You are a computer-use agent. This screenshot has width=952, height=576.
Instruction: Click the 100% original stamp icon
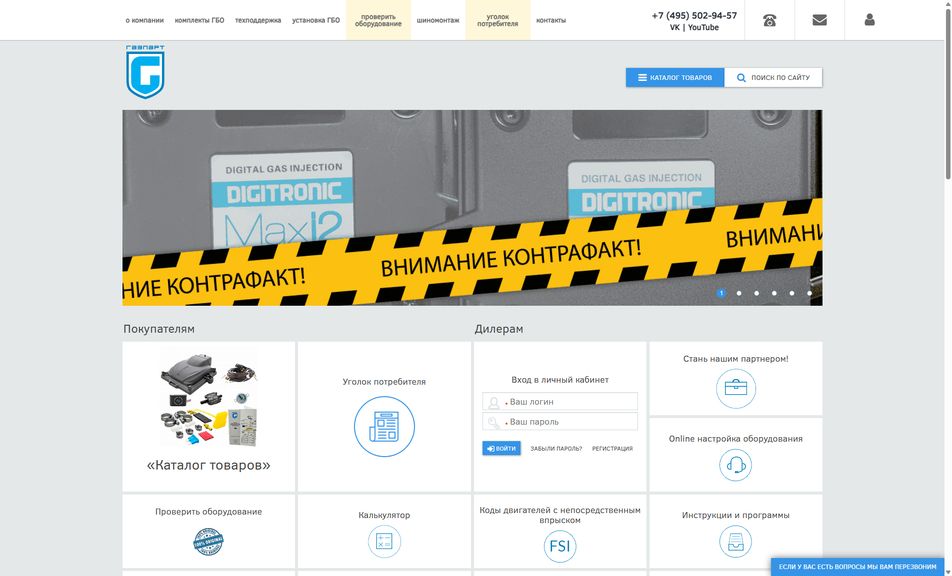208,541
